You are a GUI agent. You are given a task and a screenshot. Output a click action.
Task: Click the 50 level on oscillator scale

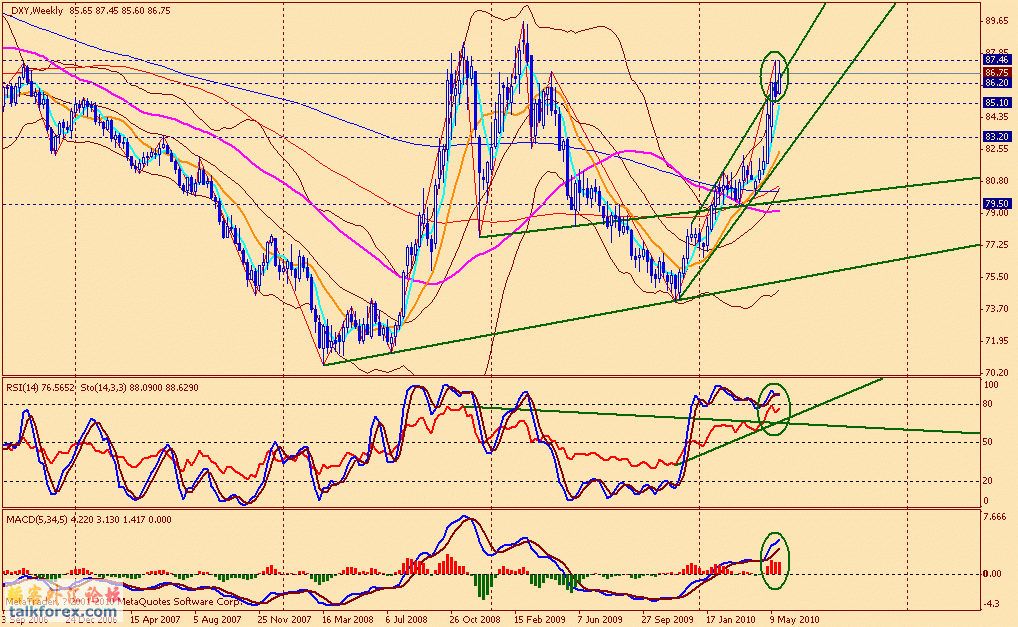coord(989,442)
